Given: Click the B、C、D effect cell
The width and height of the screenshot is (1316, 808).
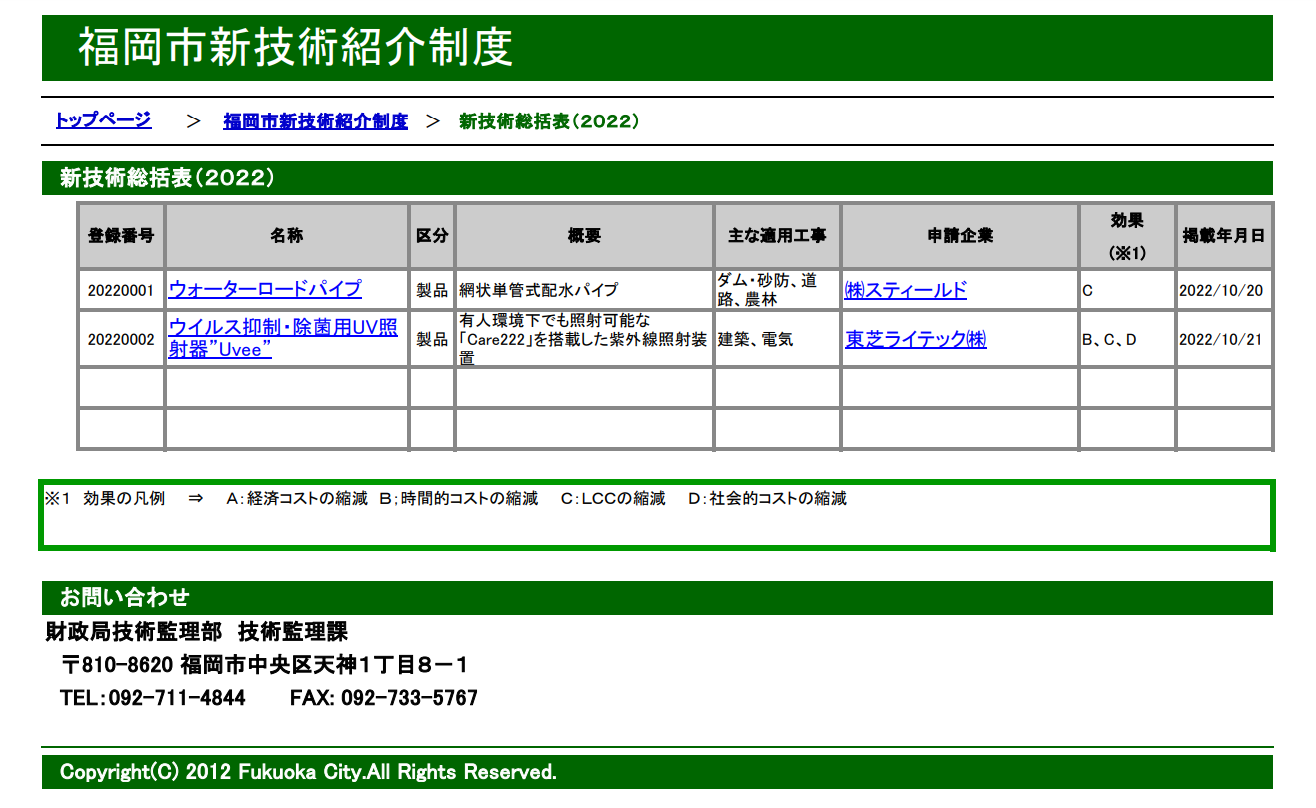Looking at the screenshot, I should click(x=1127, y=339).
